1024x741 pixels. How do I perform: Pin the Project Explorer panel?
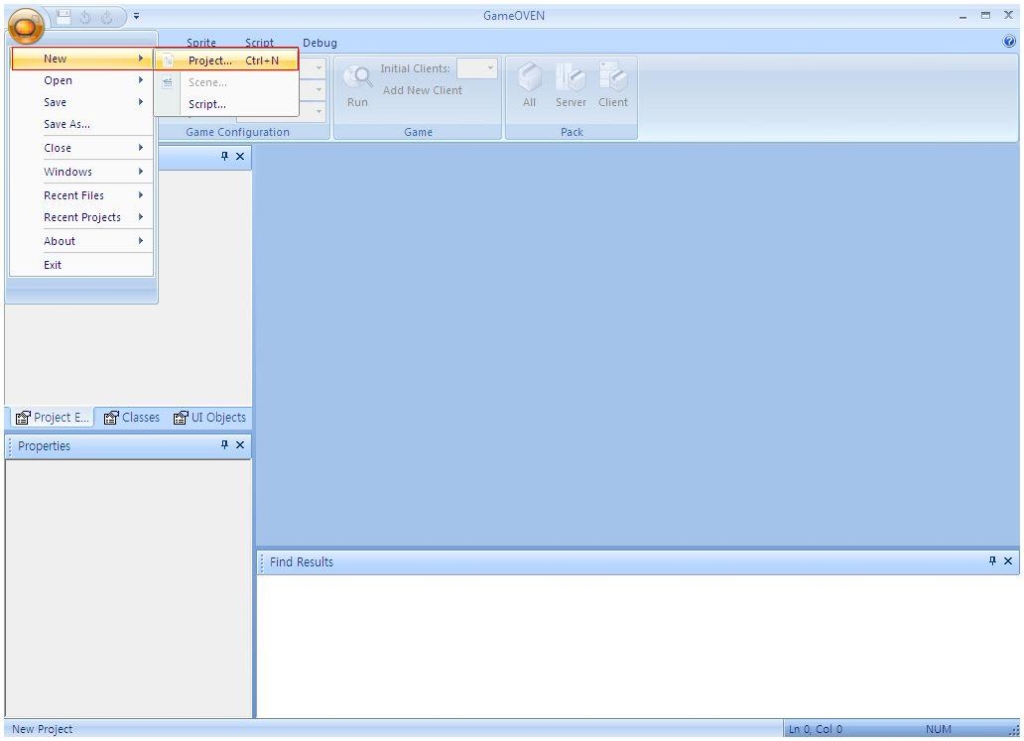click(x=225, y=156)
